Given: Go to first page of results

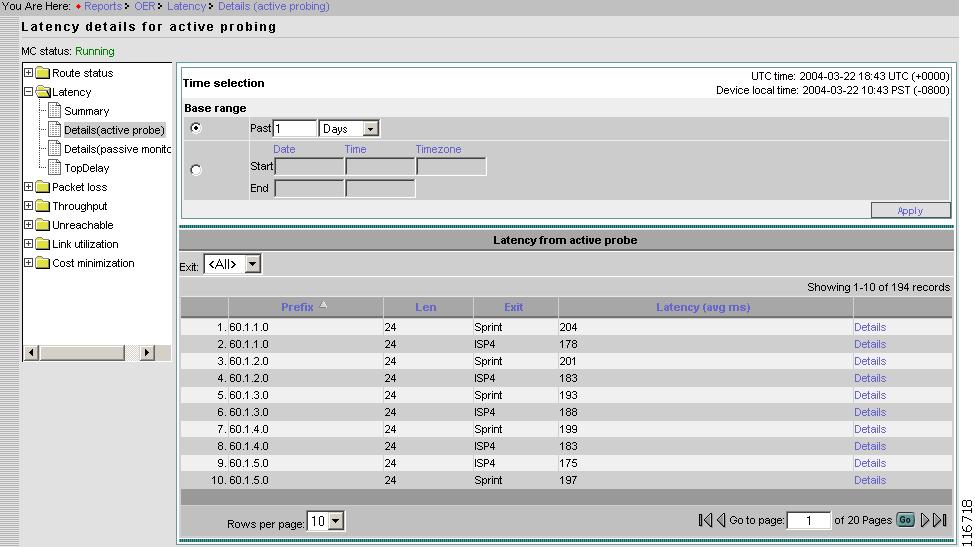Looking at the screenshot, I should (x=705, y=520).
